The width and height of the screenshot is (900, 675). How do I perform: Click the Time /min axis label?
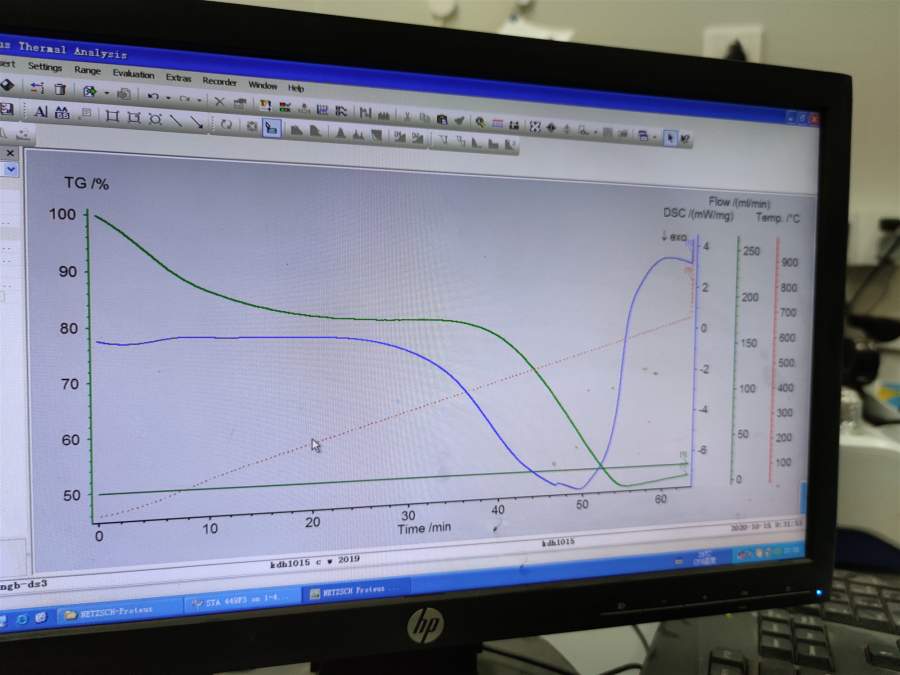pyautogui.click(x=424, y=528)
